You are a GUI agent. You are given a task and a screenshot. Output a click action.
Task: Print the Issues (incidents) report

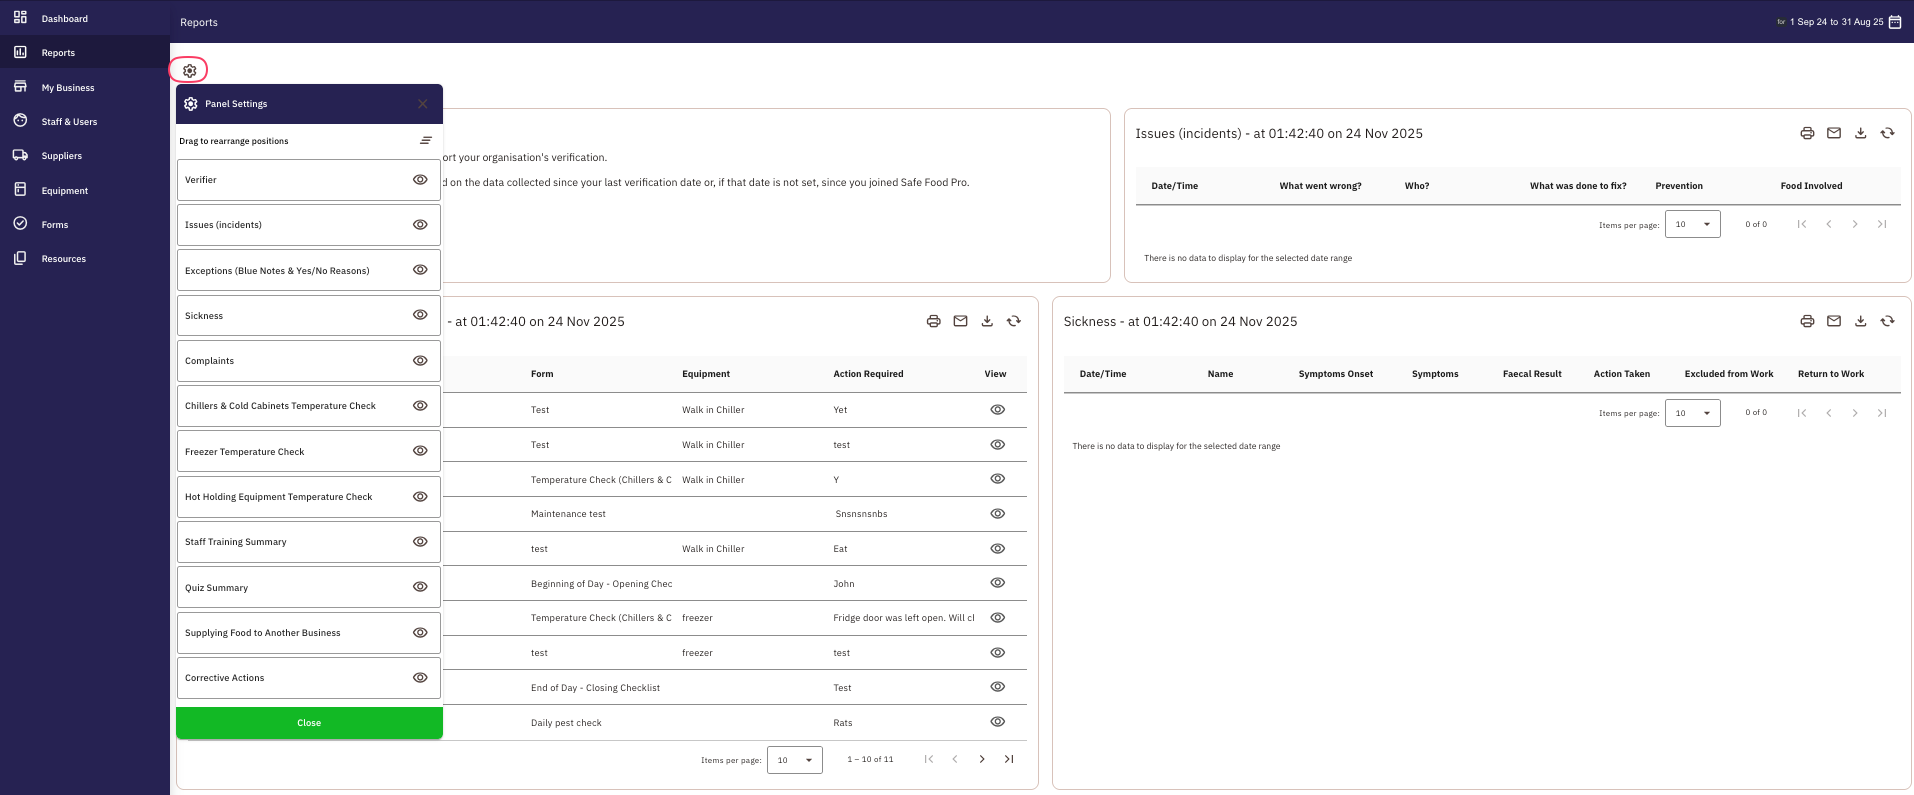click(1807, 133)
